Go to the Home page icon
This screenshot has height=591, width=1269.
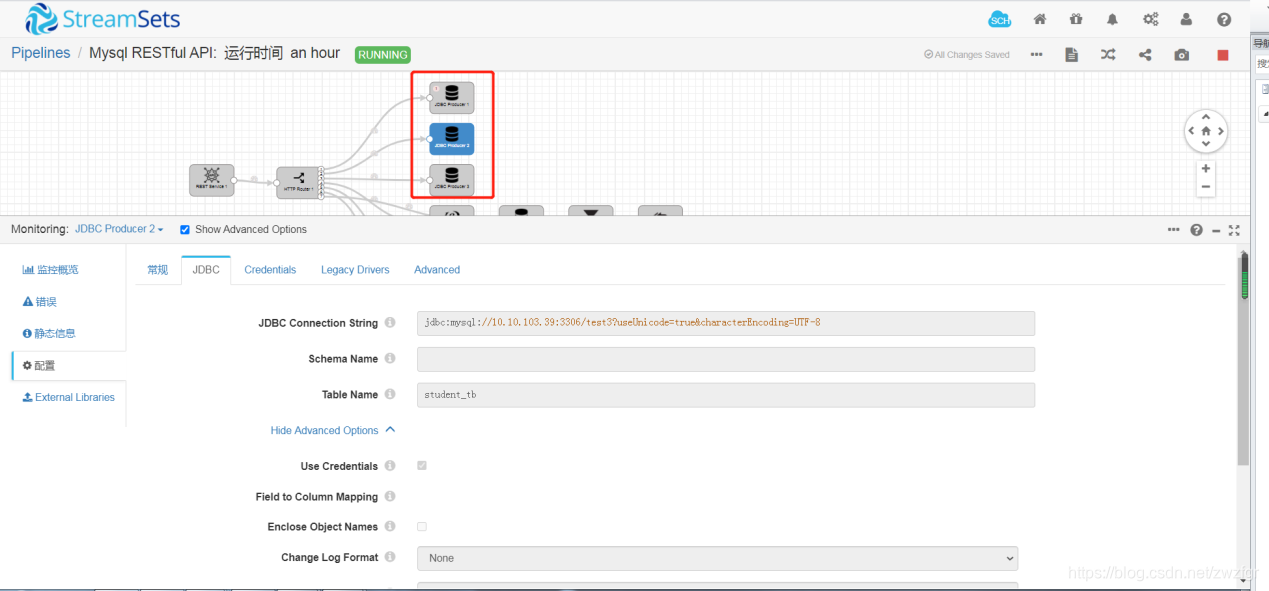(x=1040, y=19)
